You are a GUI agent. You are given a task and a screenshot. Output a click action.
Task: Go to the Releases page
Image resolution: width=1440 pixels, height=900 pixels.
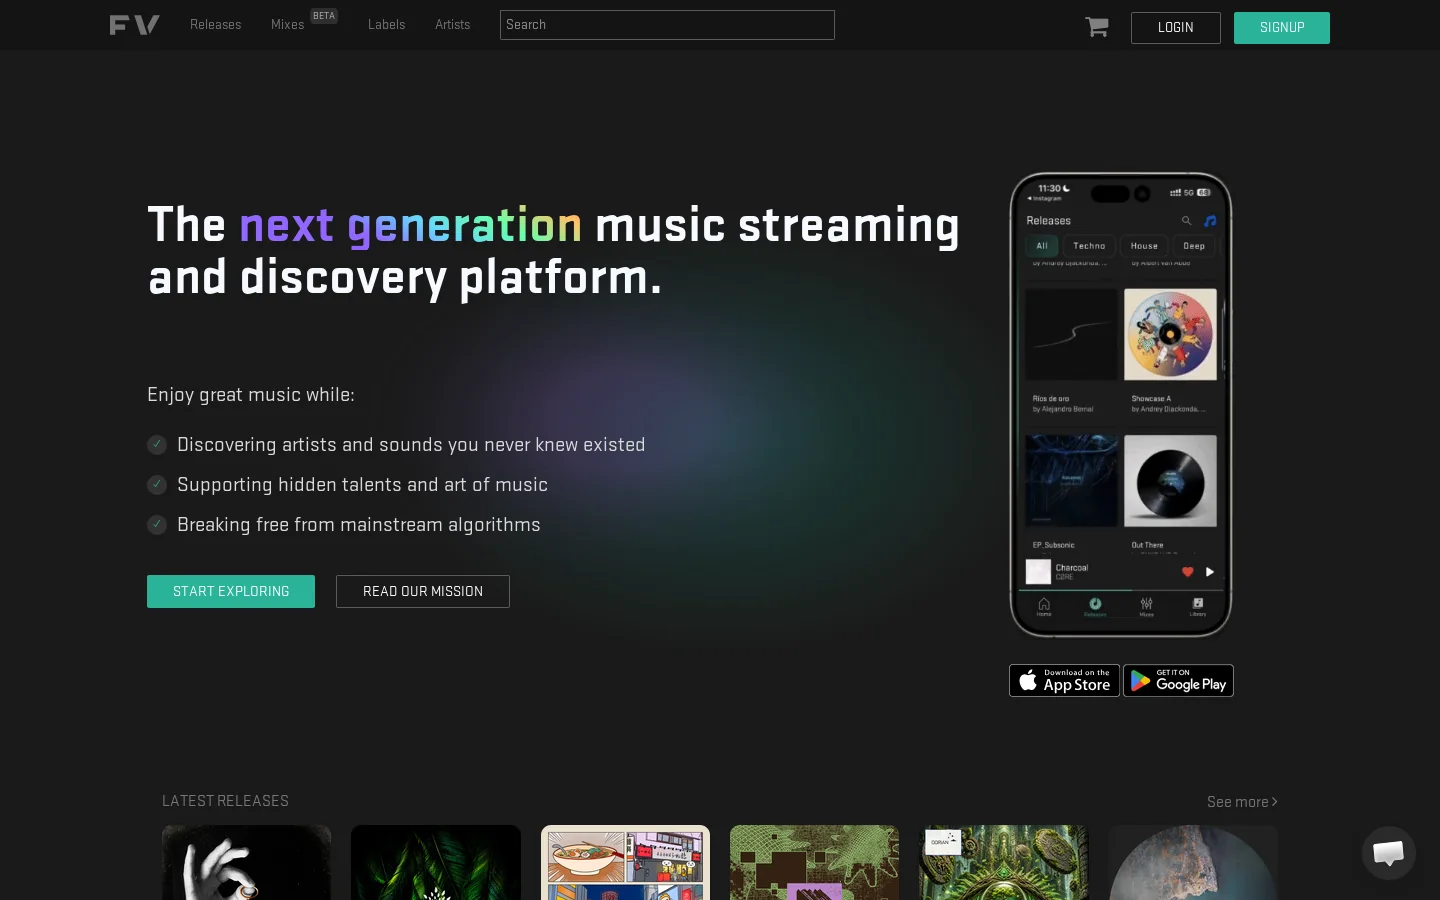pyautogui.click(x=216, y=25)
